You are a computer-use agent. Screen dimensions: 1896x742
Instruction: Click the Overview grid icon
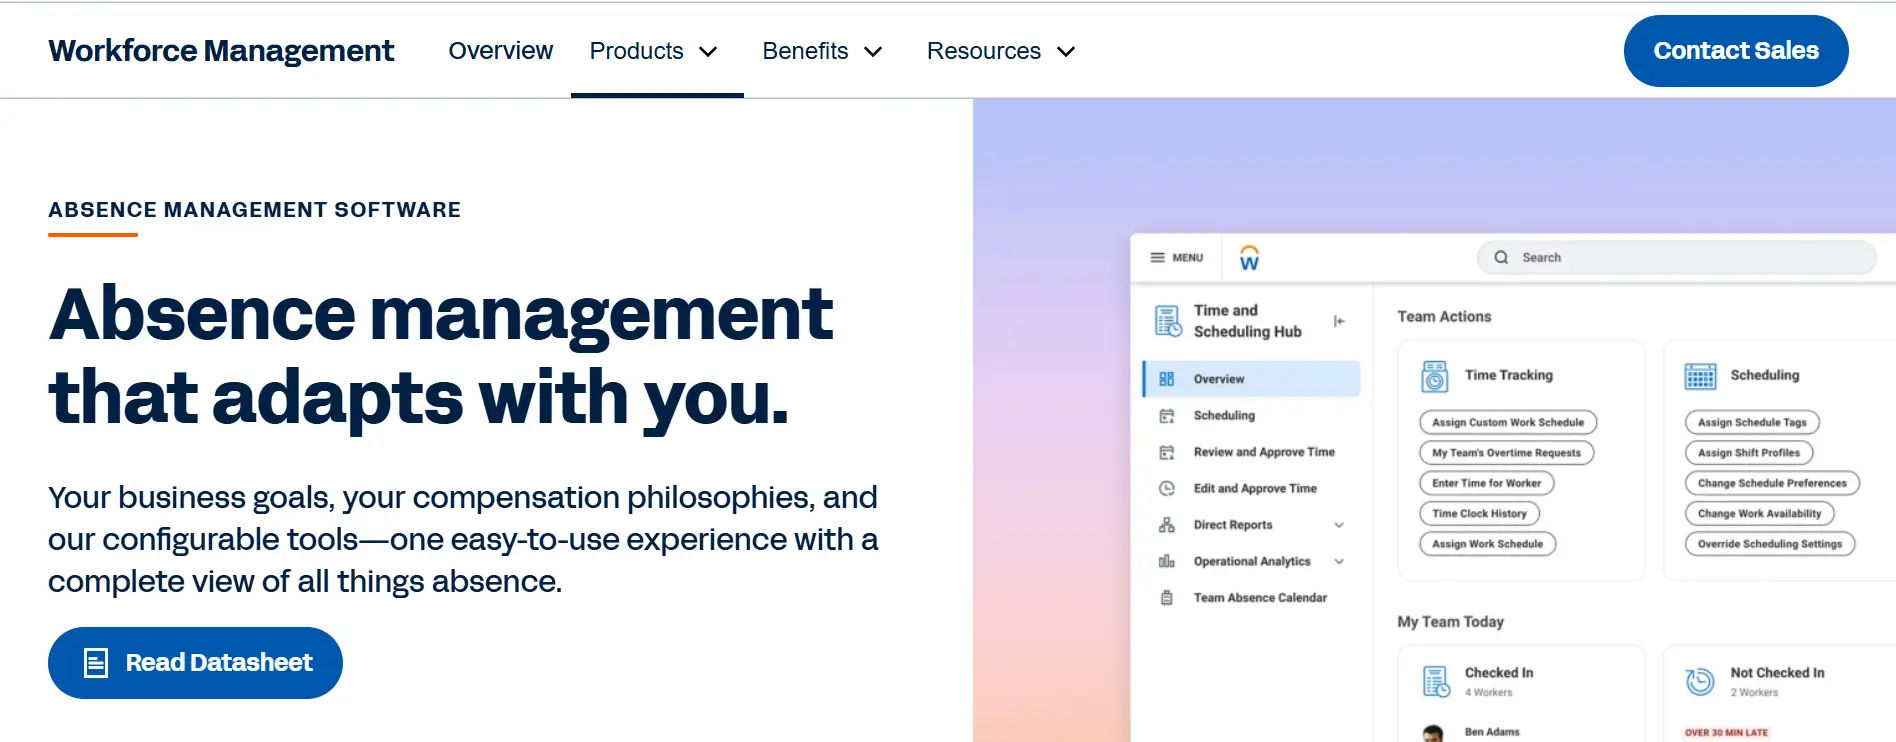click(1166, 379)
